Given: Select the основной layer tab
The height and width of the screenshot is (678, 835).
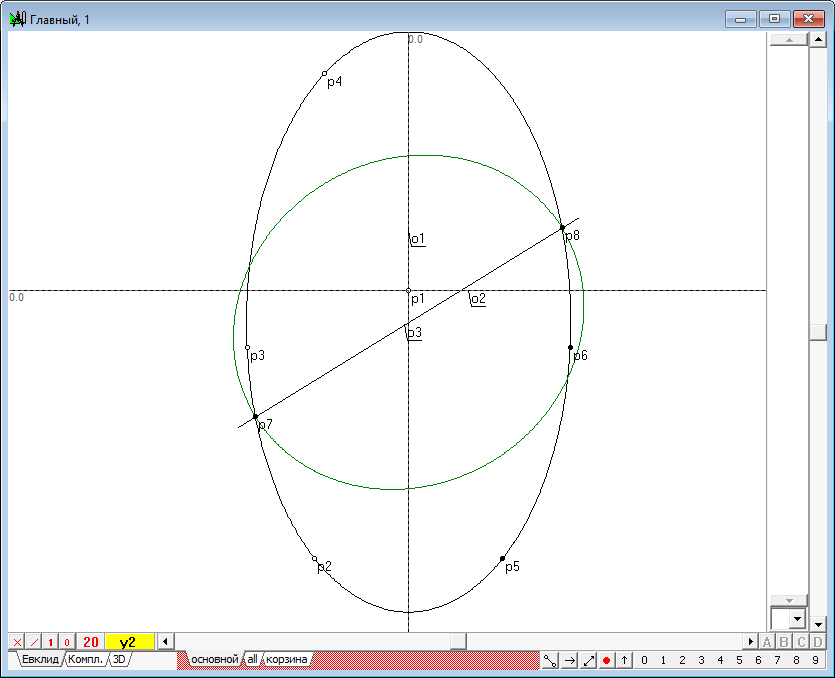Looking at the screenshot, I should 215,659.
